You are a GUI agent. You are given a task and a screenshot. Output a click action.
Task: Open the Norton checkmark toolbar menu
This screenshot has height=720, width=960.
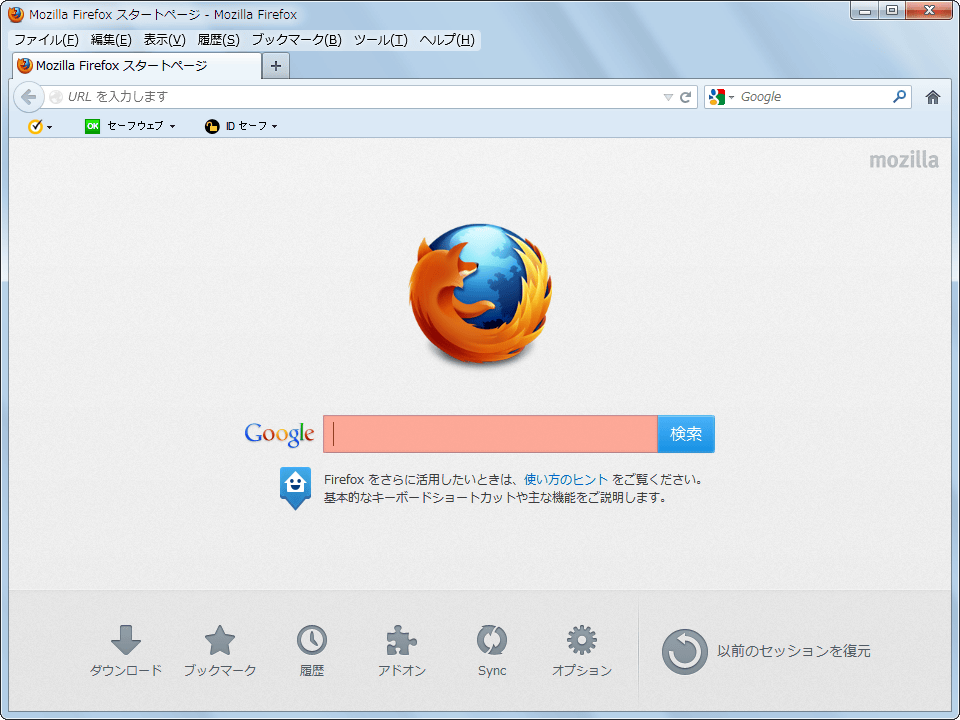point(40,126)
